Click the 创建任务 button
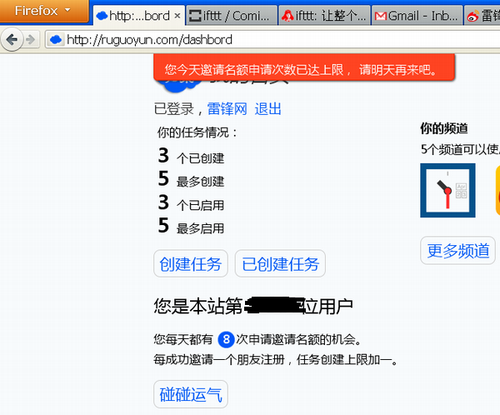 [191, 264]
